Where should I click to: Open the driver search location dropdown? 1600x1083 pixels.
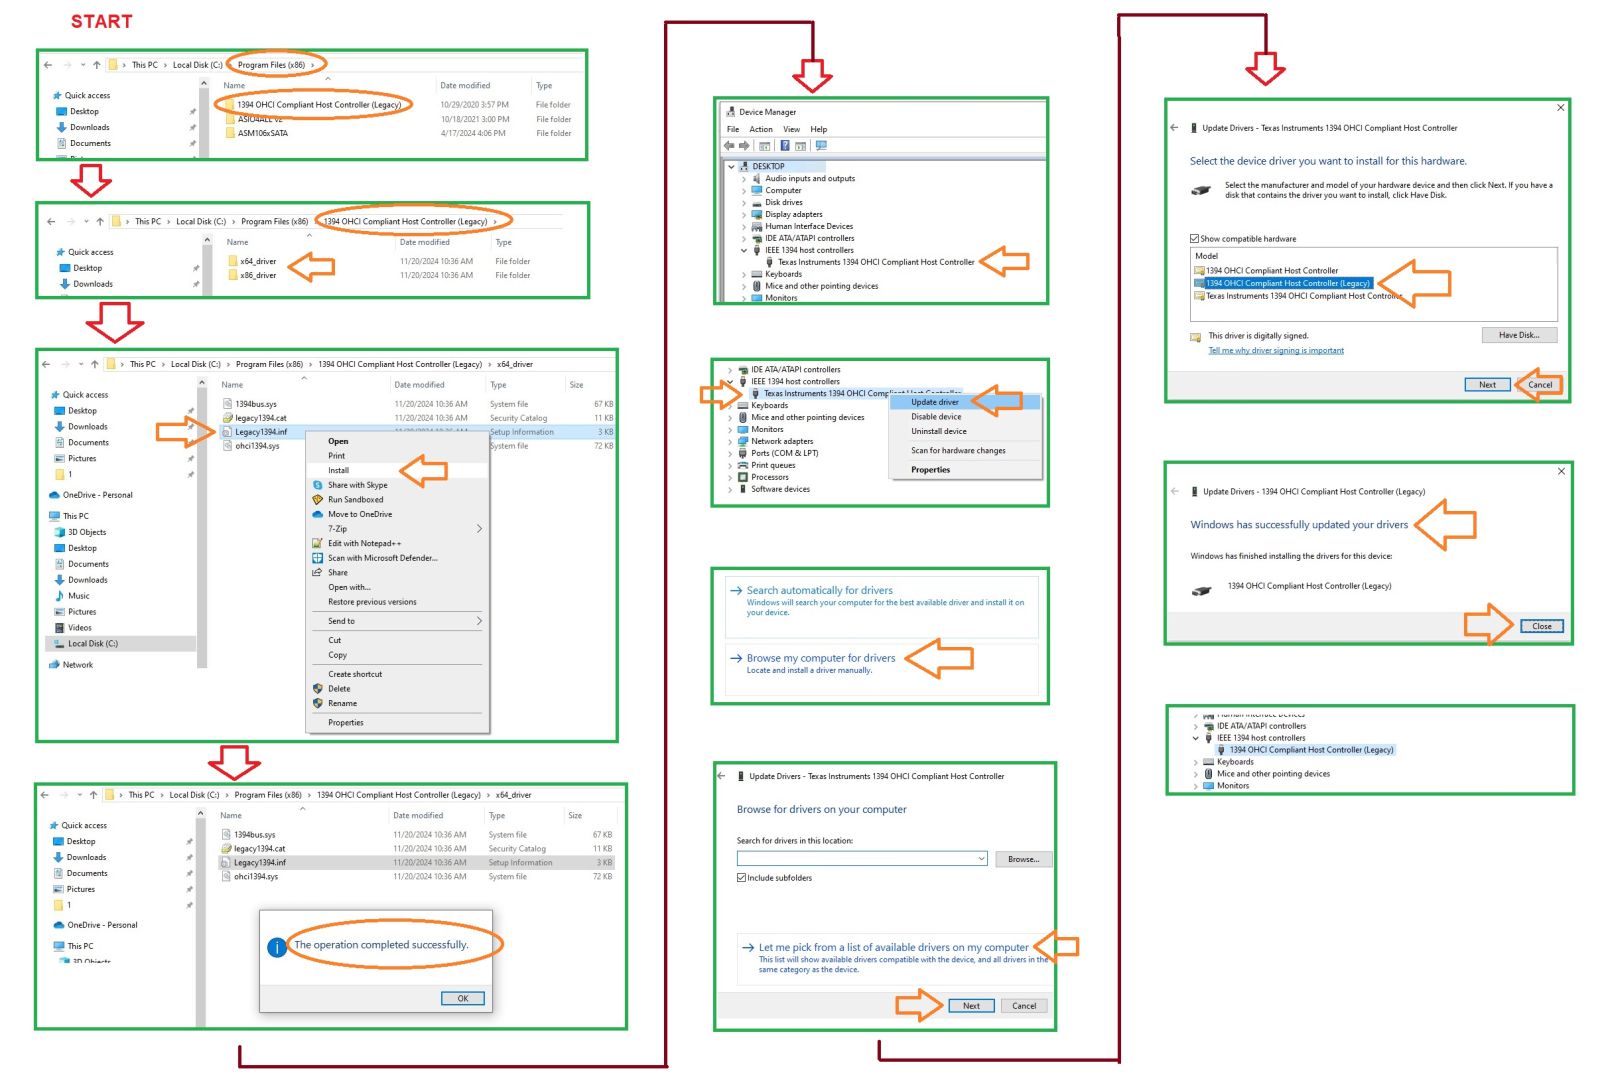tap(981, 859)
